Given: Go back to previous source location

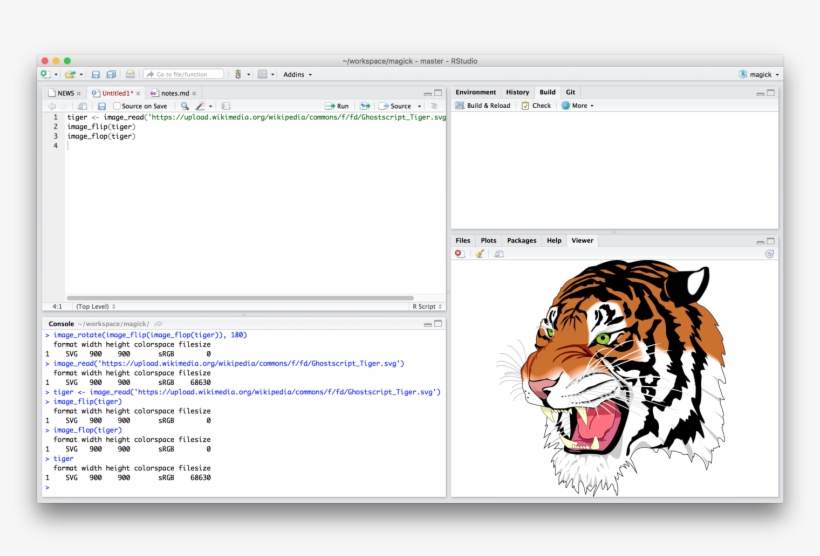Looking at the screenshot, I should (x=52, y=106).
